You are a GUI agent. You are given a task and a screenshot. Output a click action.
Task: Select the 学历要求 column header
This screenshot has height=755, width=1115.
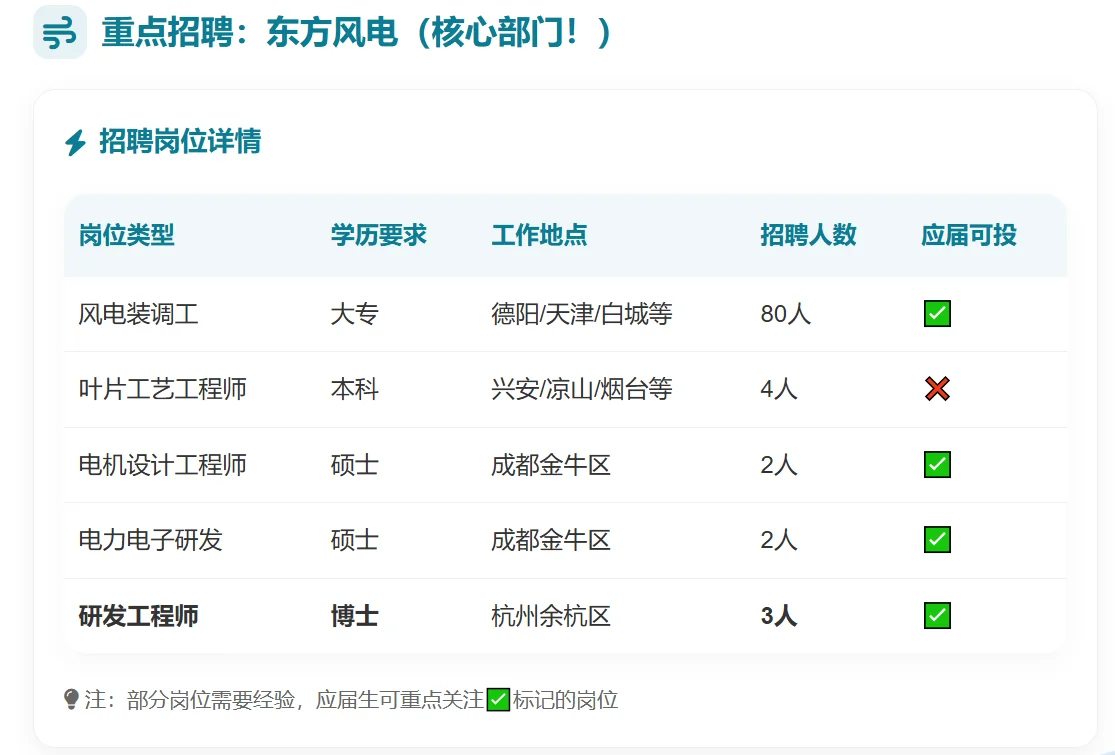pos(378,235)
